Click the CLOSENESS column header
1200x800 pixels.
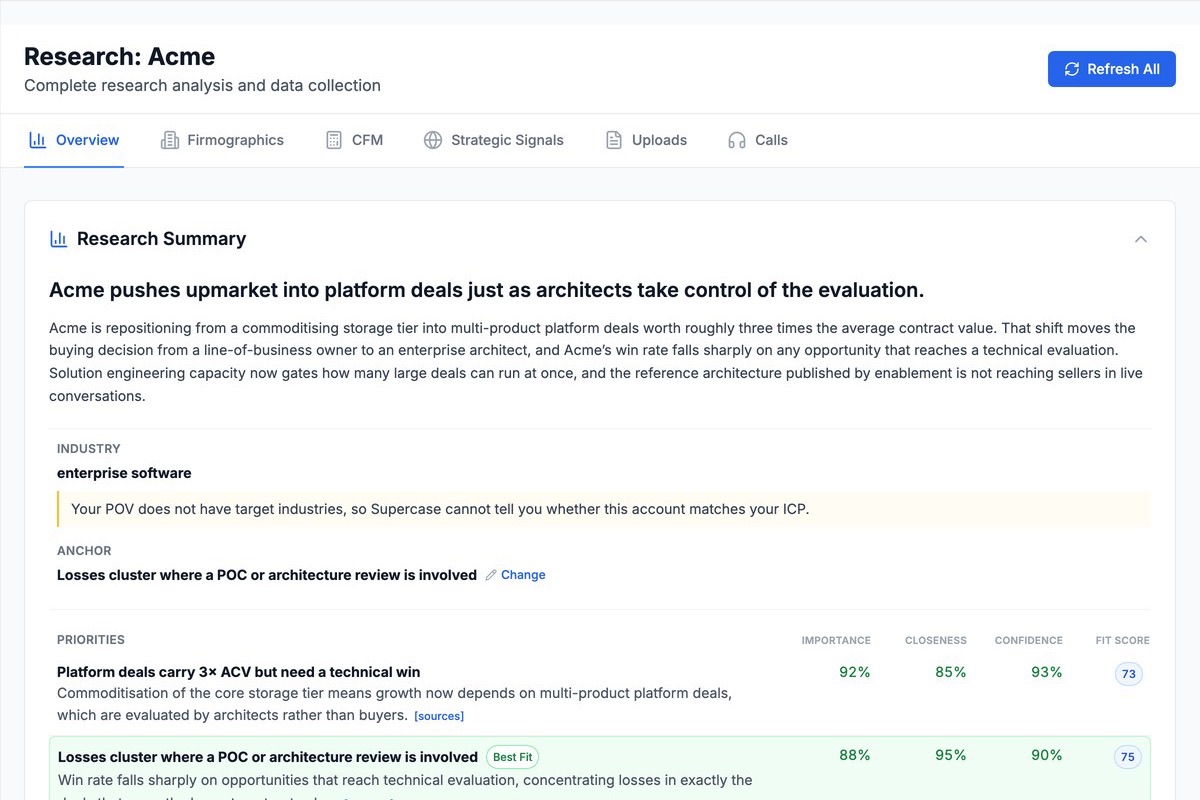[x=936, y=640]
